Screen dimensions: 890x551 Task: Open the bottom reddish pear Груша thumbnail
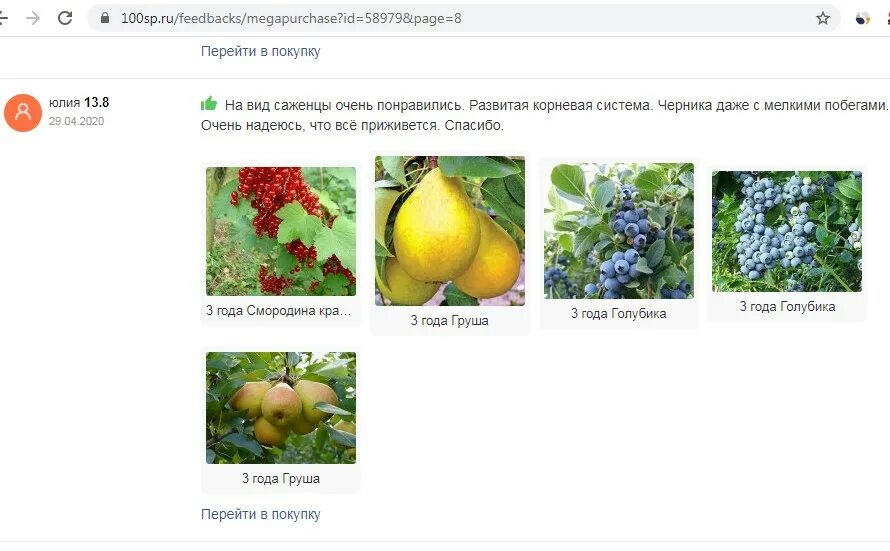coord(281,408)
